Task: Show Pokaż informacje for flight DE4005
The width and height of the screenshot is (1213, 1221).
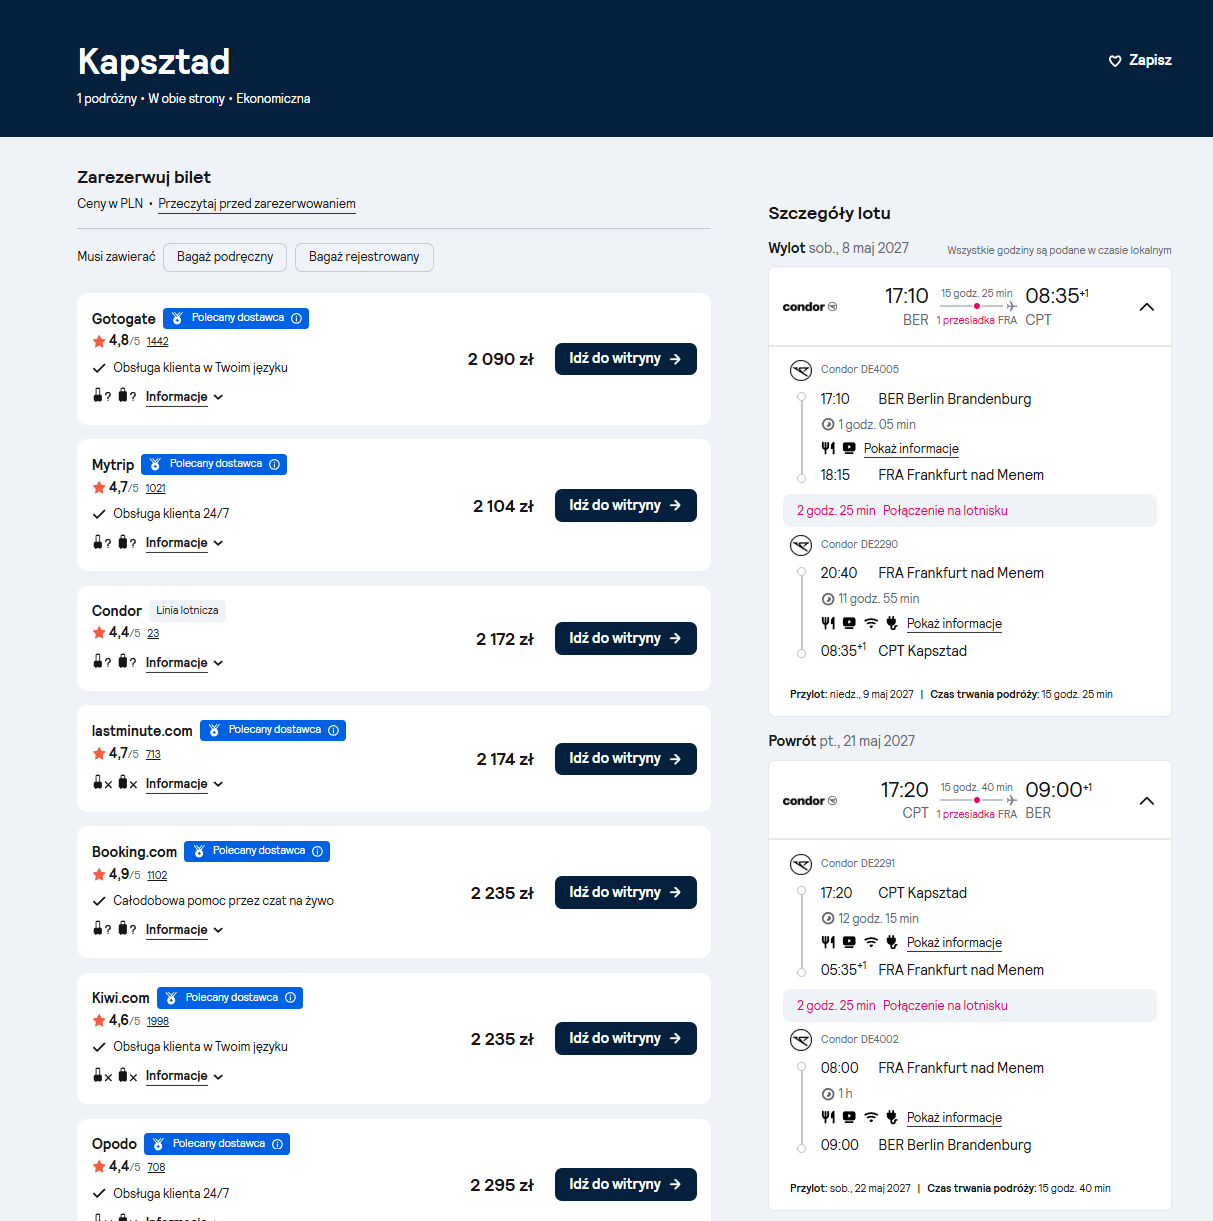Action: click(x=911, y=449)
